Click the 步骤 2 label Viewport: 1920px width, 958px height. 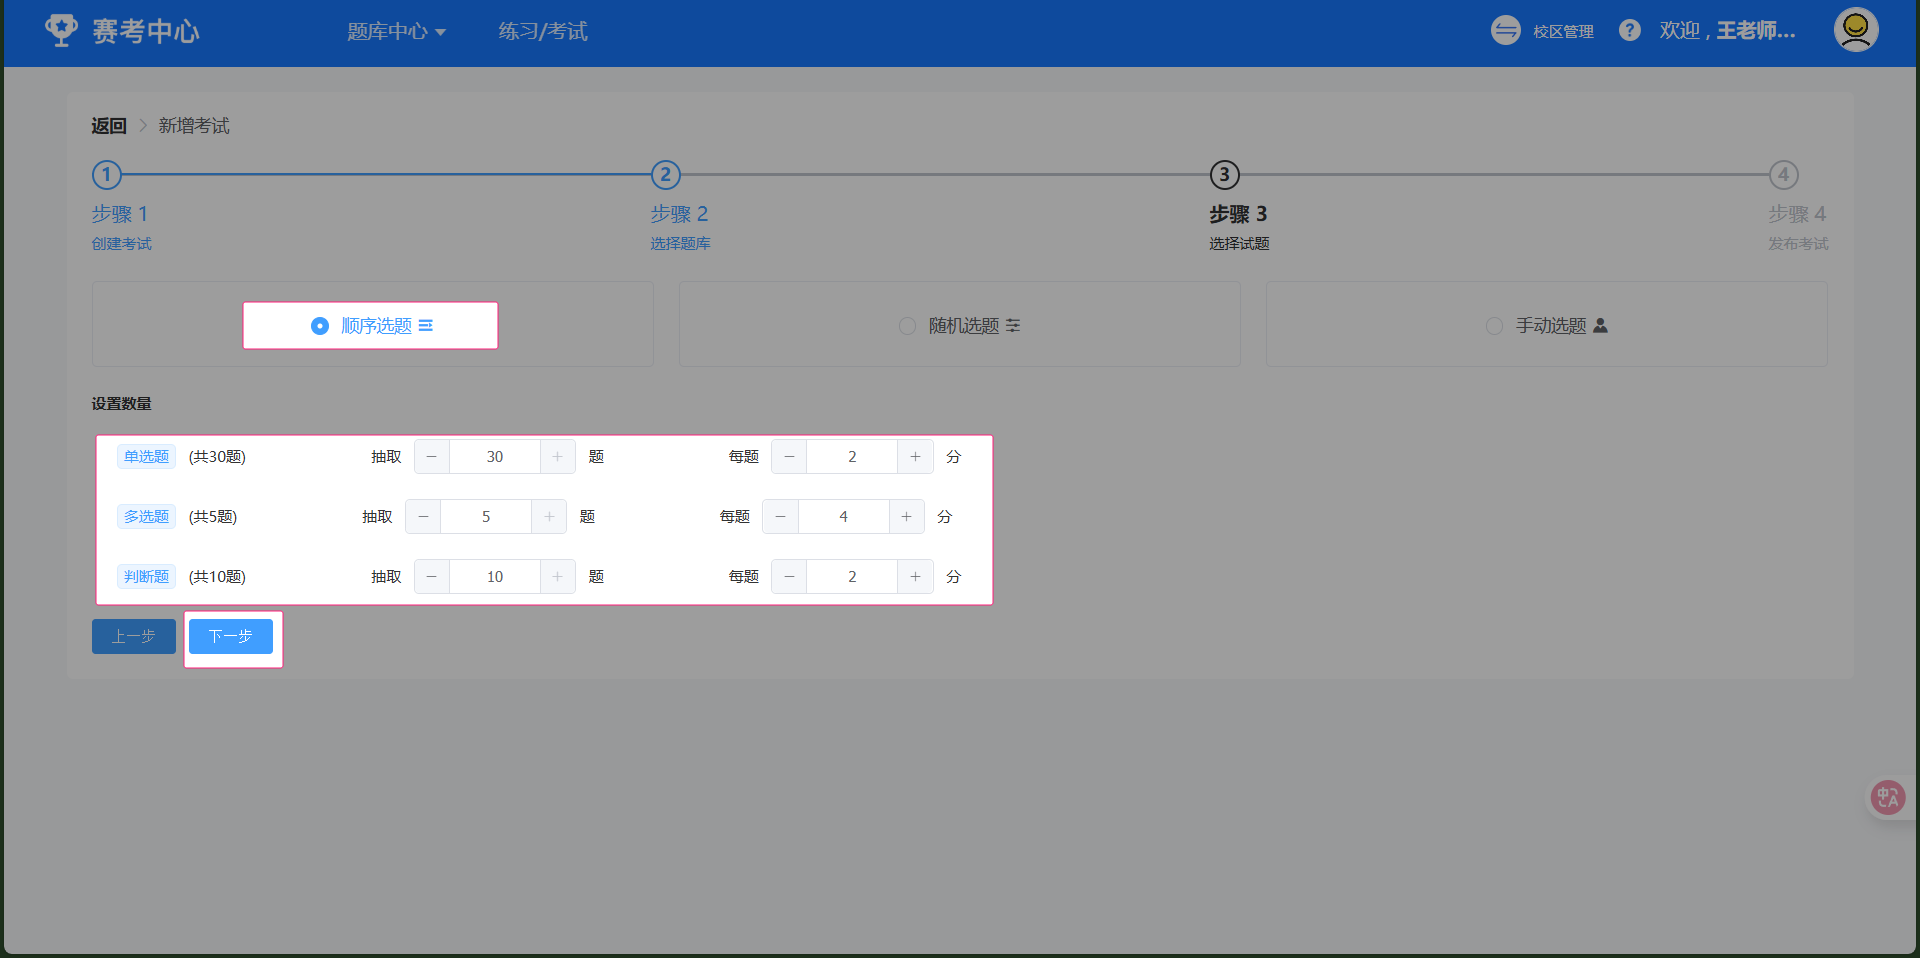click(x=679, y=214)
